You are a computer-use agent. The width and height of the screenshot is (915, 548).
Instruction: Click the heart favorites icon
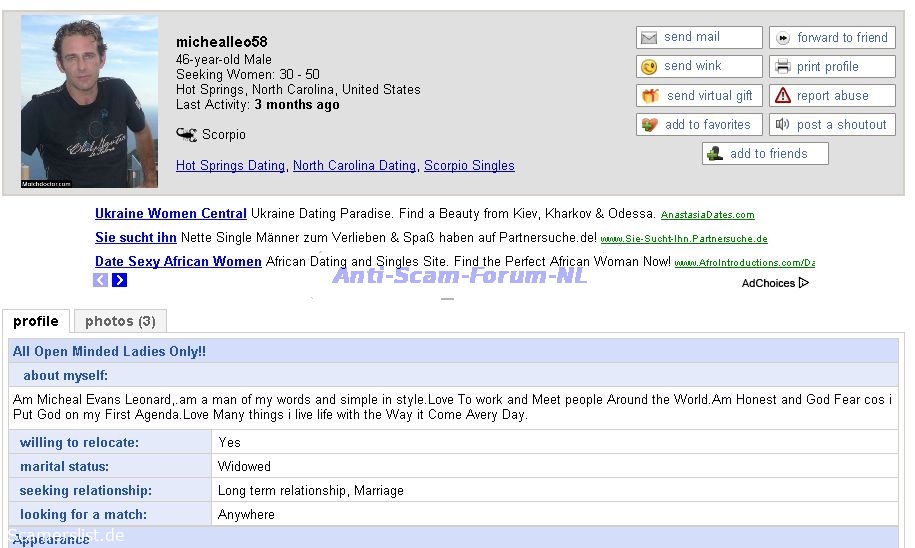tap(649, 125)
